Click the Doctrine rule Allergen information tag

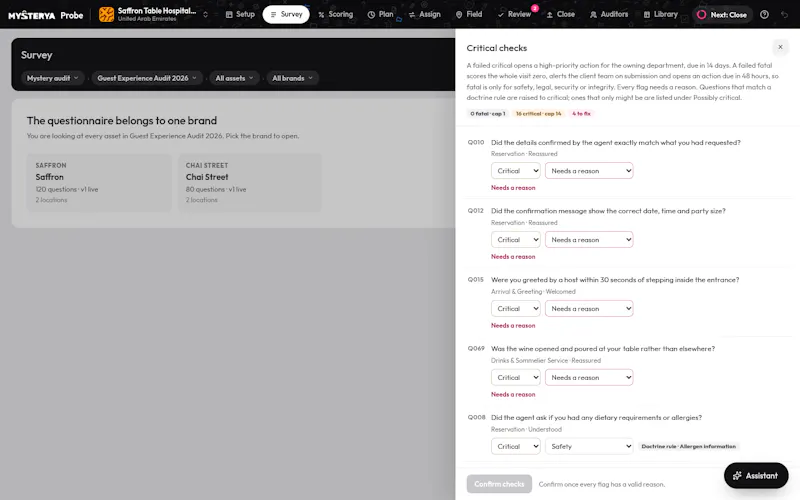tap(689, 446)
